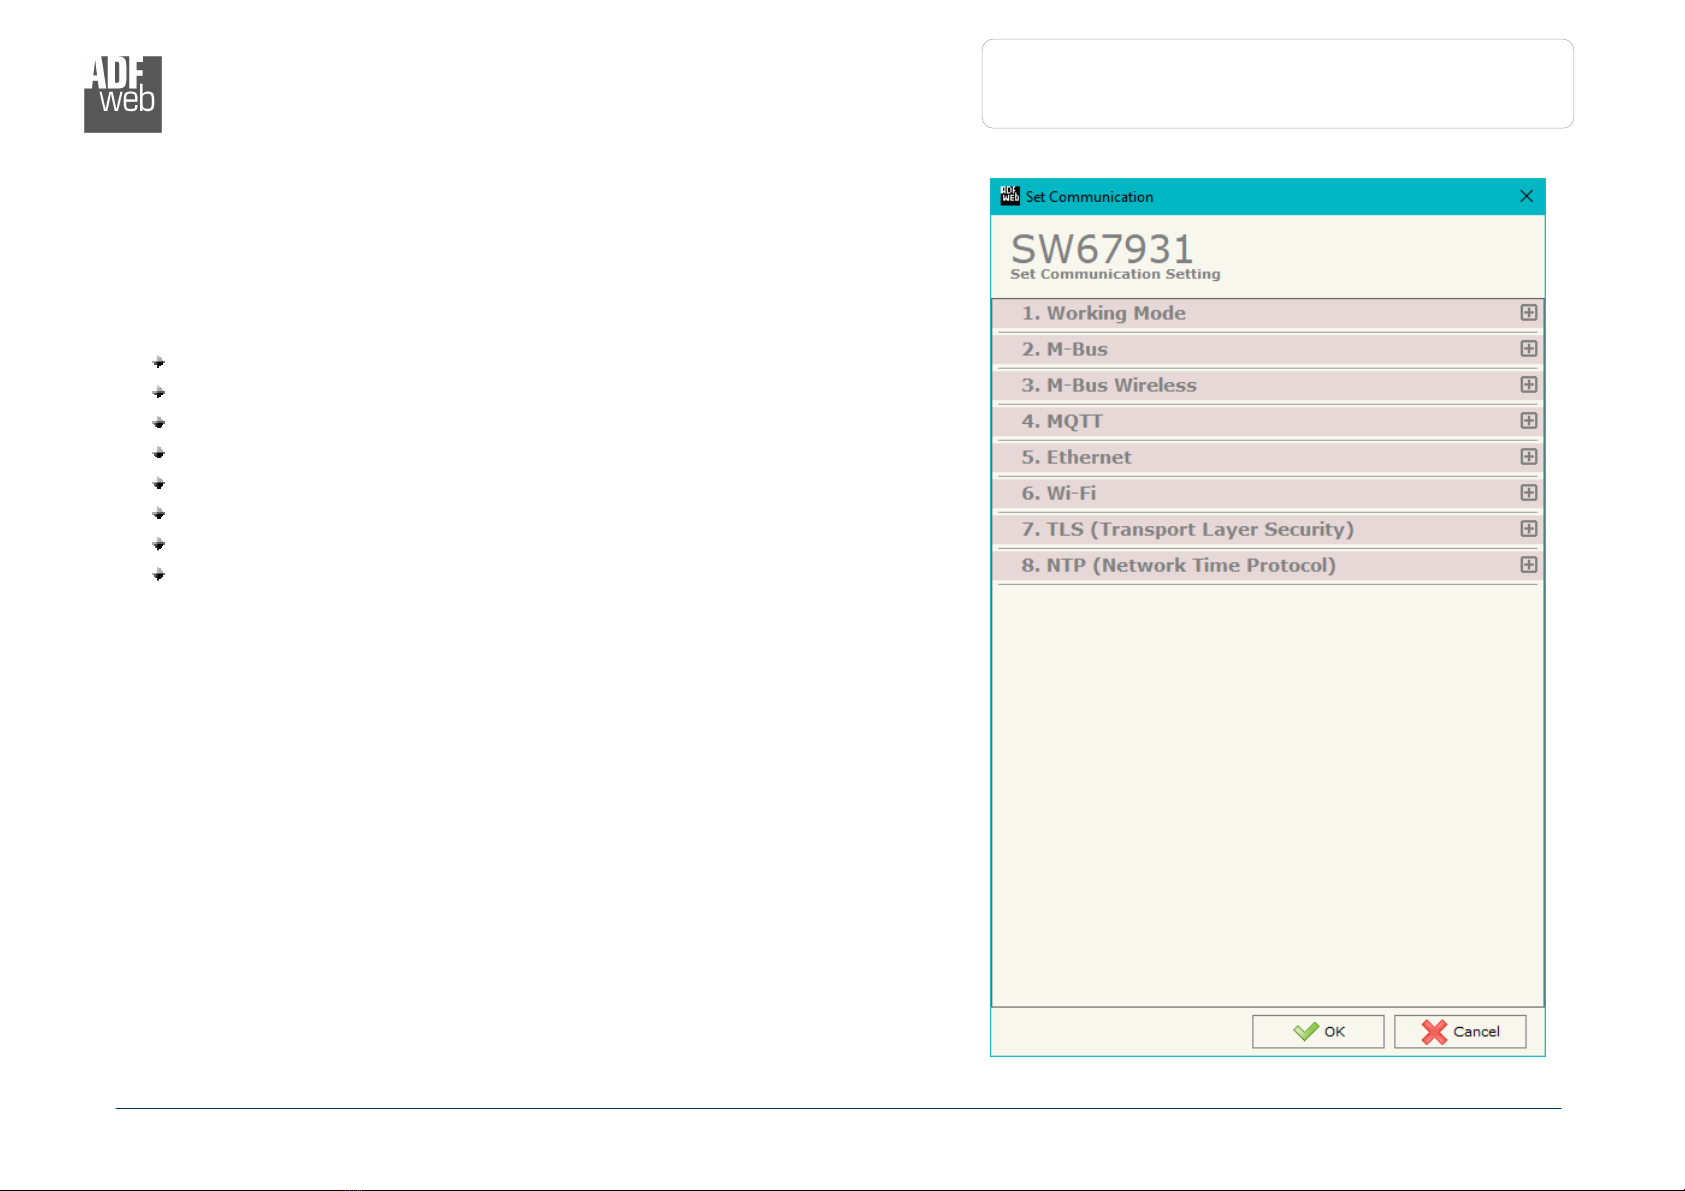Viewport: 1685px width, 1191px height.
Task: Click the SW67931 heading text
Action: point(1102,248)
